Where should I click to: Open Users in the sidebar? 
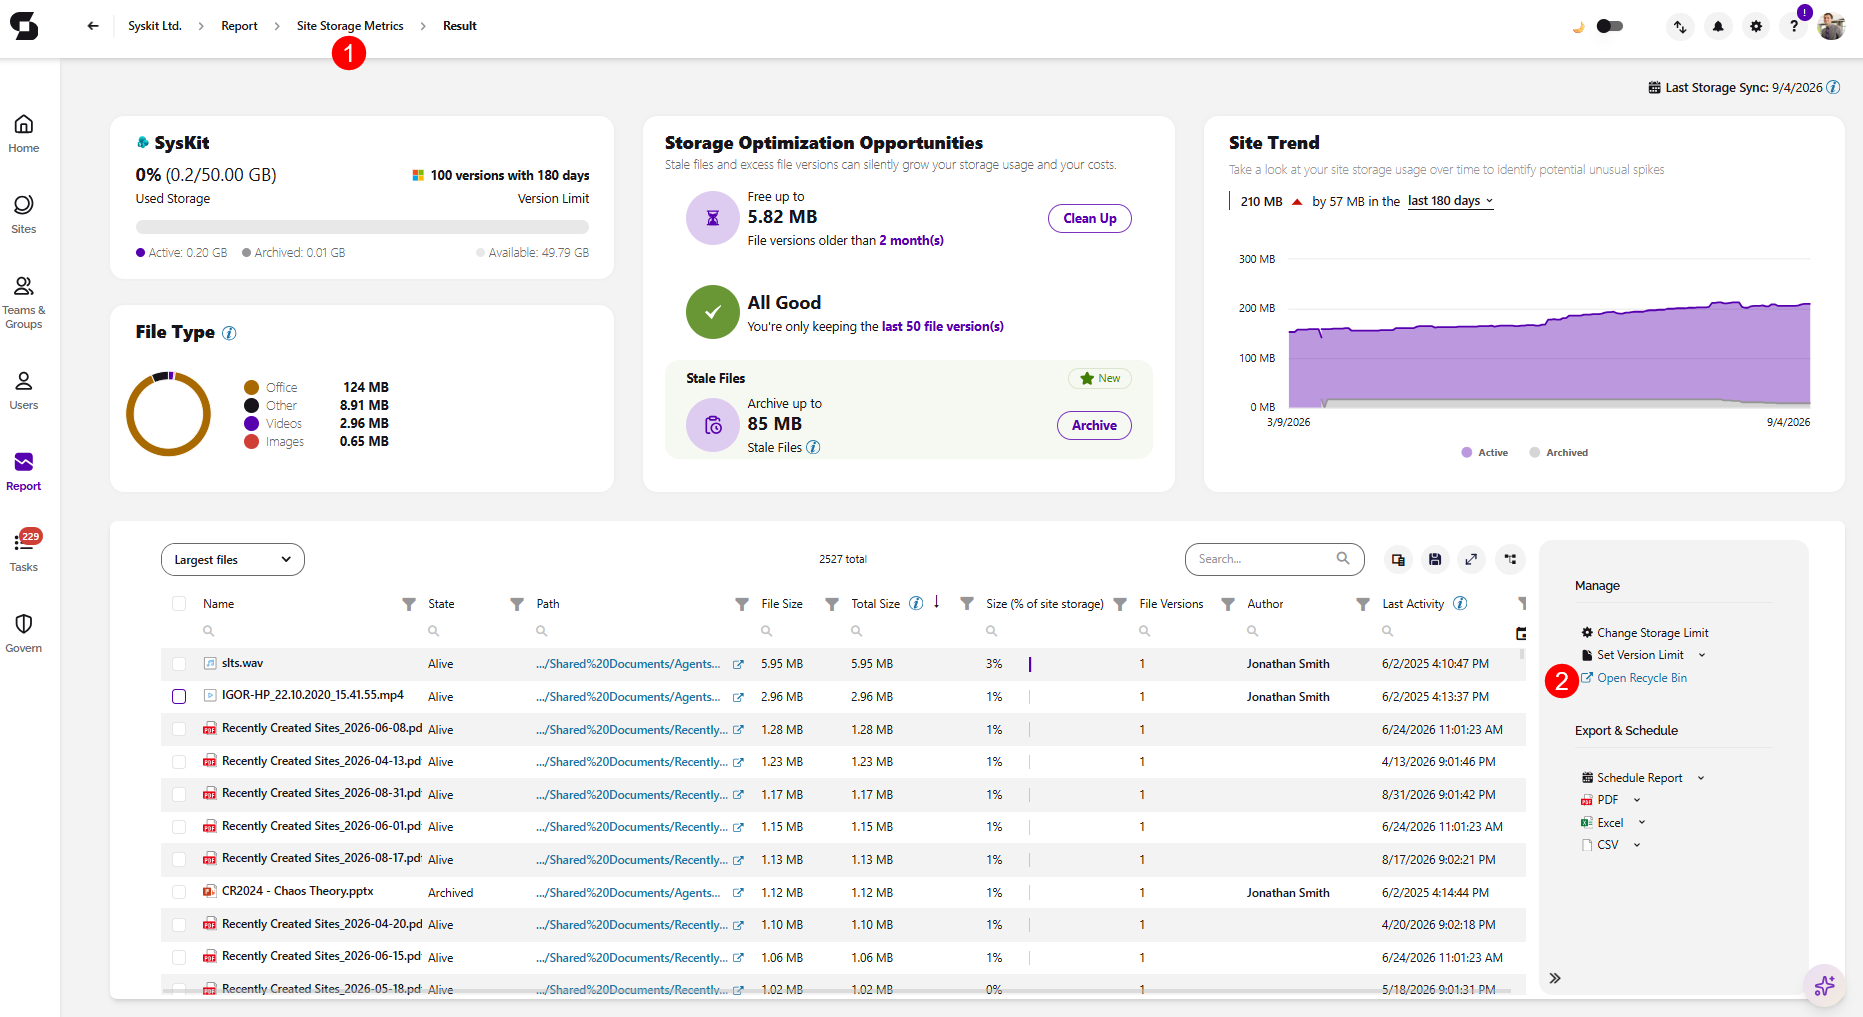click(x=24, y=391)
